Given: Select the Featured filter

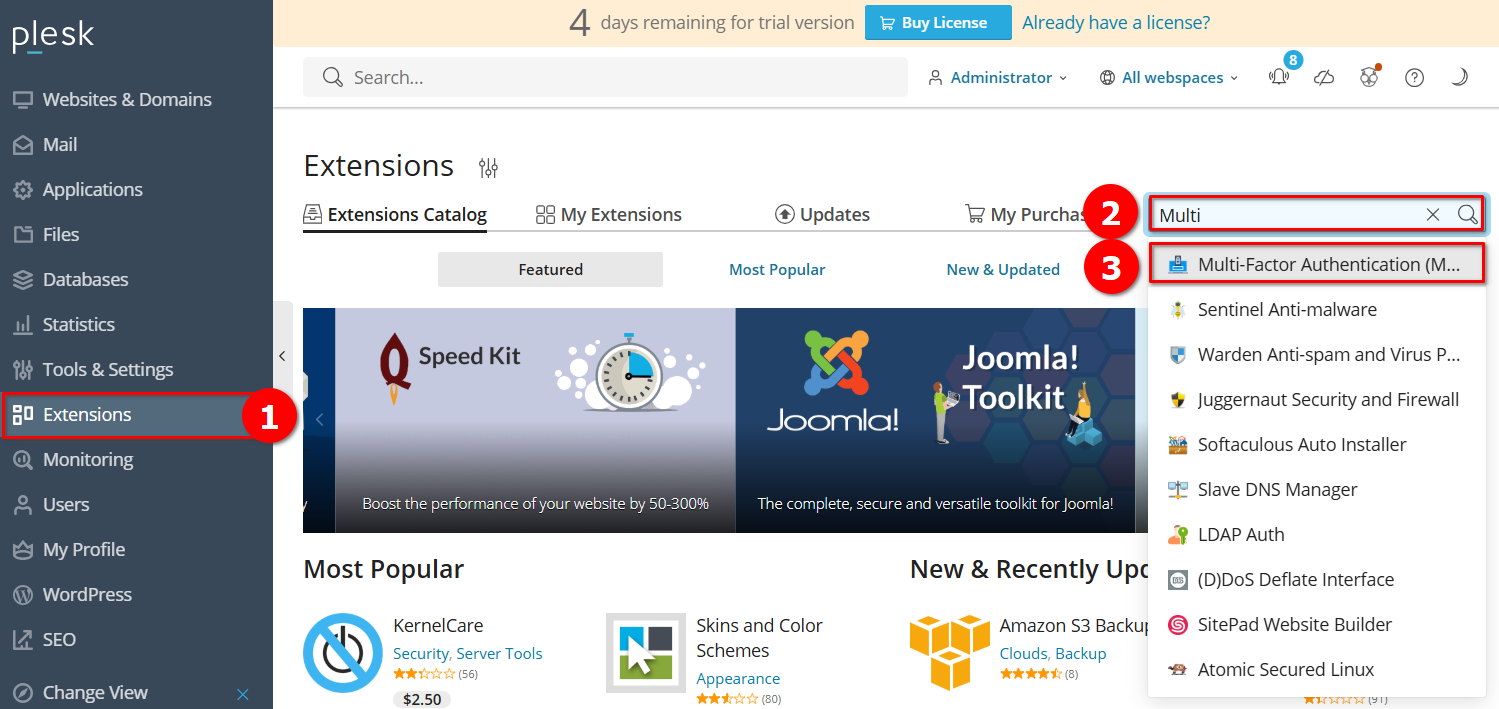Looking at the screenshot, I should pyautogui.click(x=550, y=269).
